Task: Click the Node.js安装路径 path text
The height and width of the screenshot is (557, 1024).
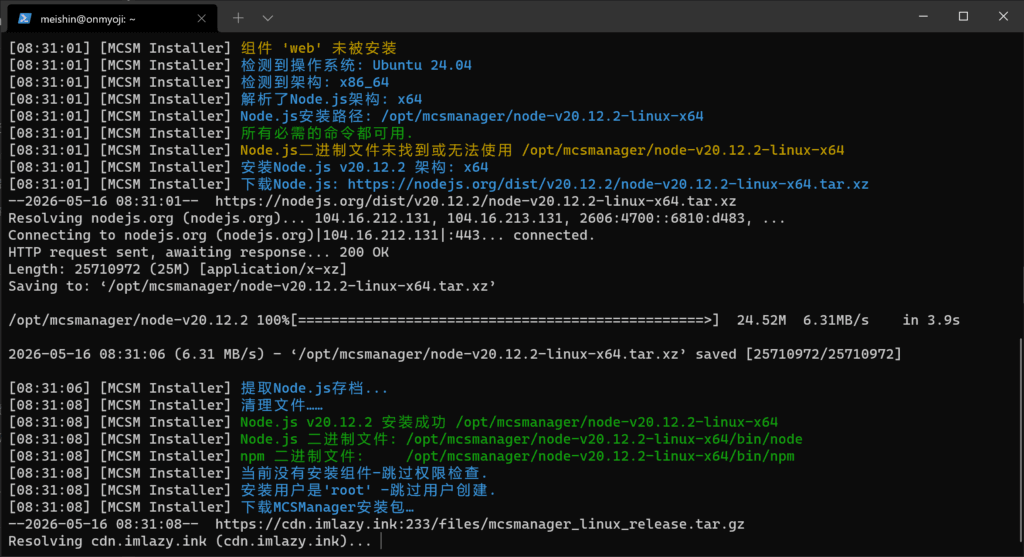Action: click(542, 116)
